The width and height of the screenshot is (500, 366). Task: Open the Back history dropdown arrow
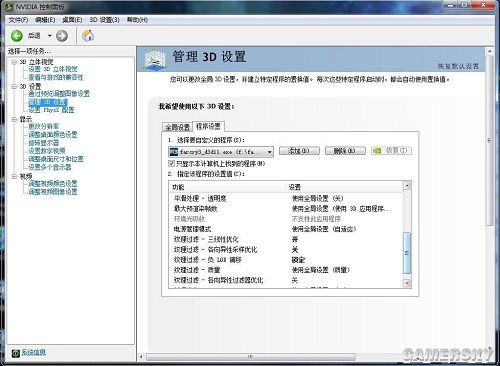click(x=49, y=36)
